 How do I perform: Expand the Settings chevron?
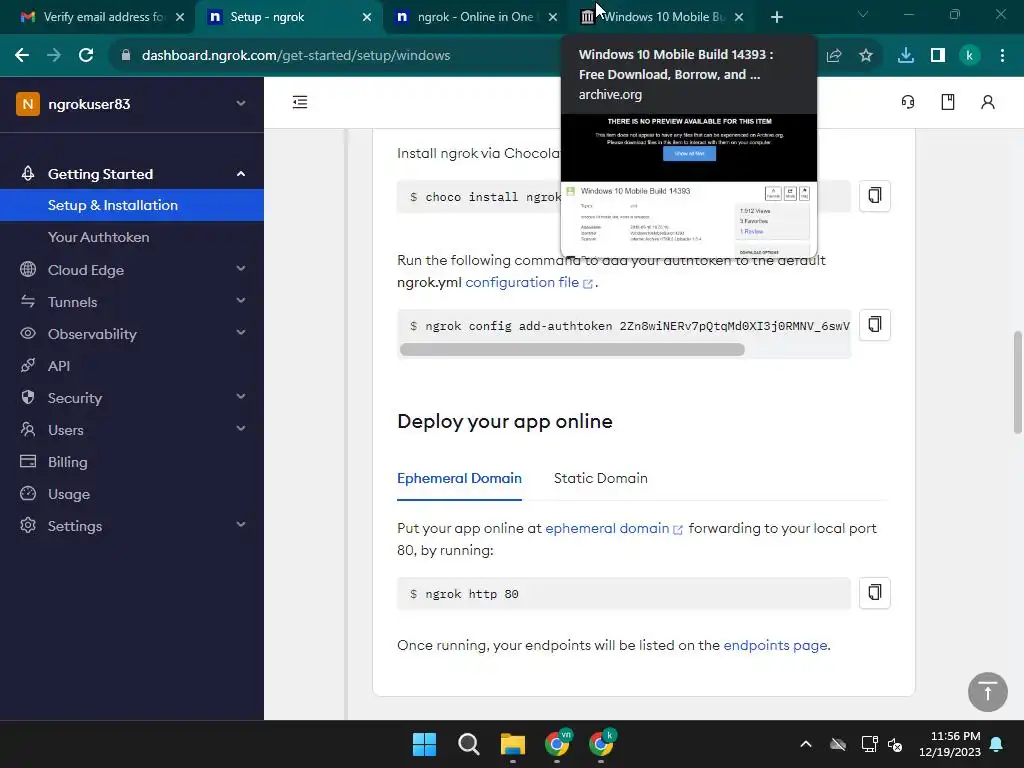tap(241, 524)
